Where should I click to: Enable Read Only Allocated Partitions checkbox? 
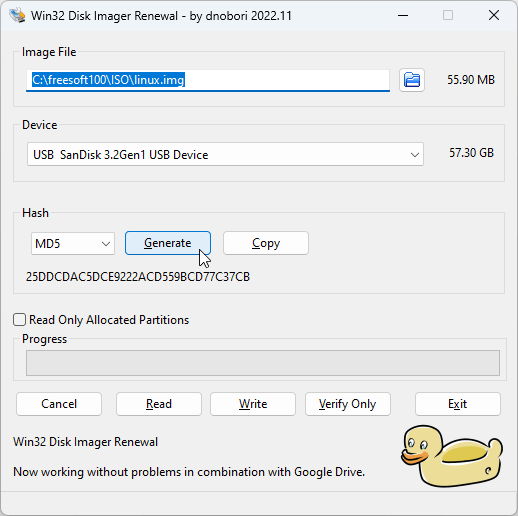point(19,319)
